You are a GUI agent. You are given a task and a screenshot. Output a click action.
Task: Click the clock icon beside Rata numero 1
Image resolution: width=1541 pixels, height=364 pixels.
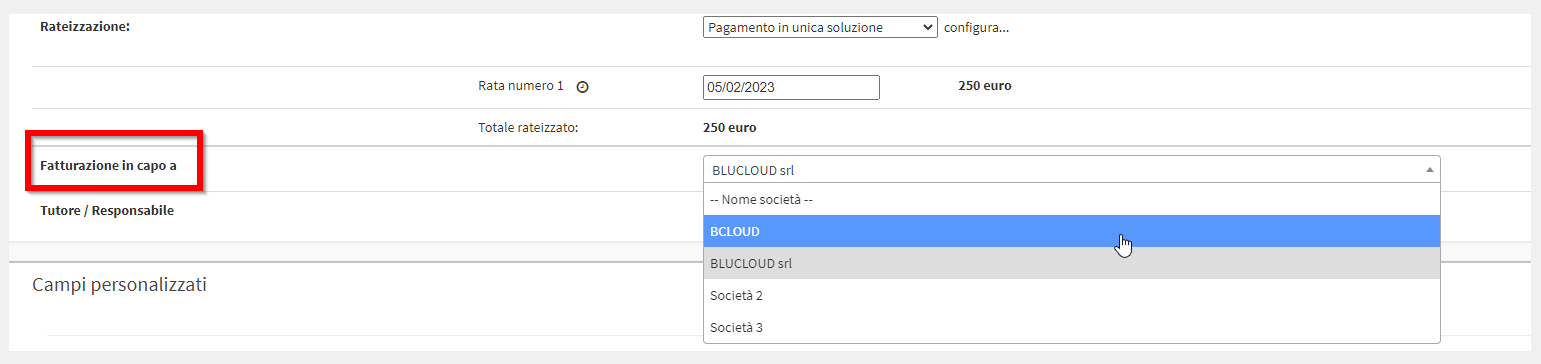[x=582, y=87]
